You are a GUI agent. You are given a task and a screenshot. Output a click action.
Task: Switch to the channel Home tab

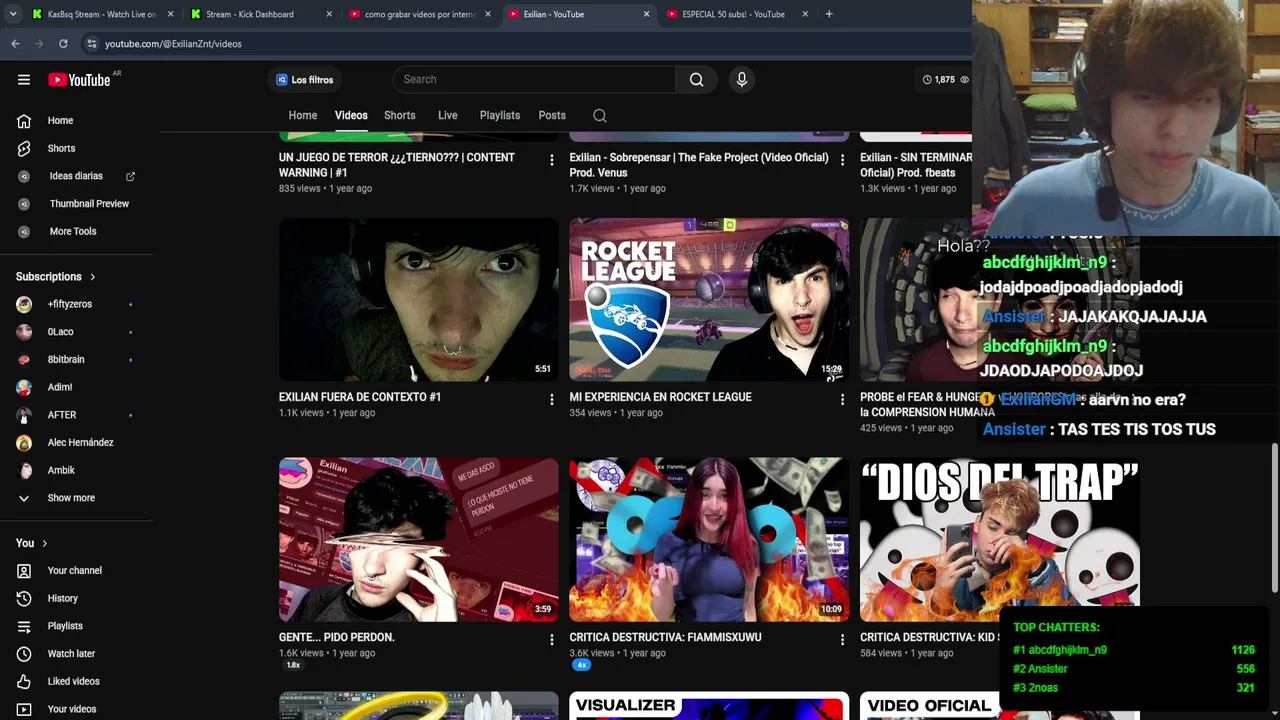[x=303, y=116]
